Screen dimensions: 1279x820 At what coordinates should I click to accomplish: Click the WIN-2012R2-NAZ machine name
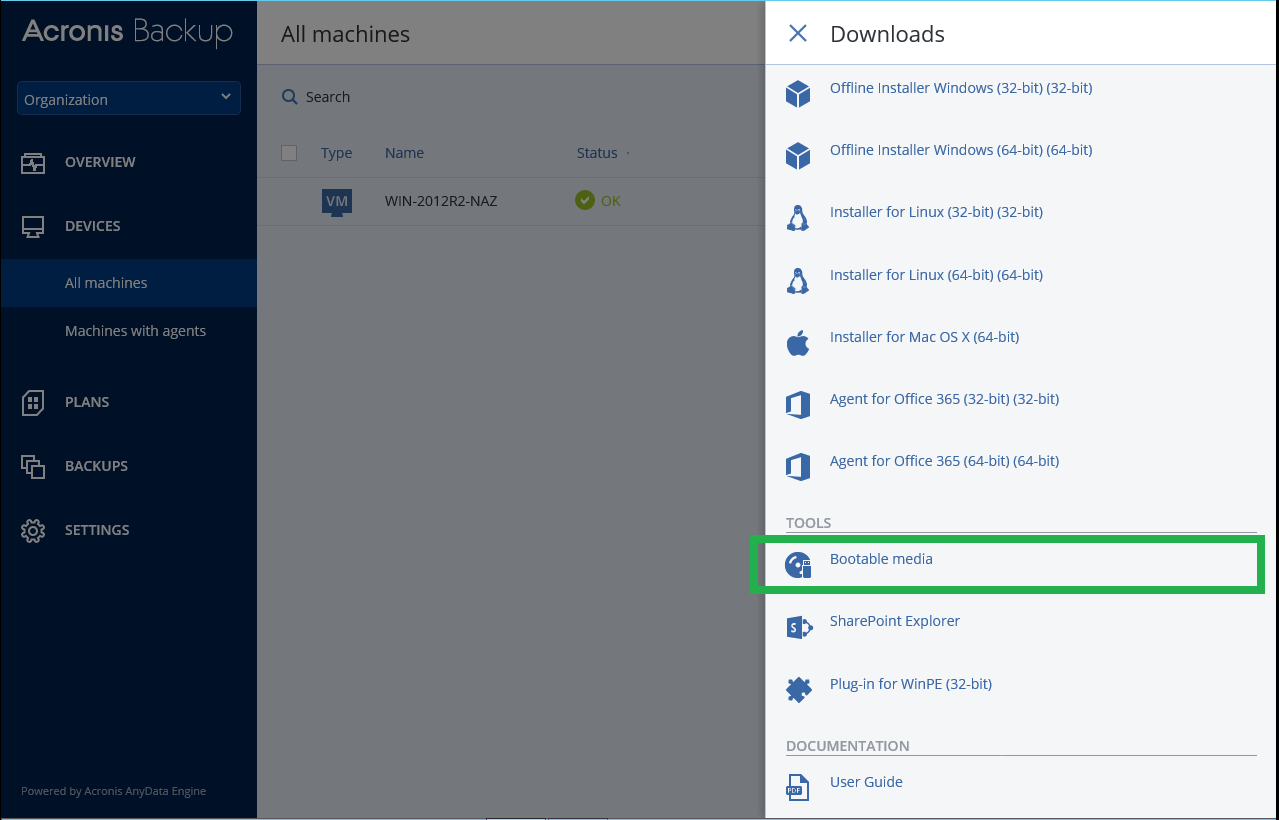(441, 201)
